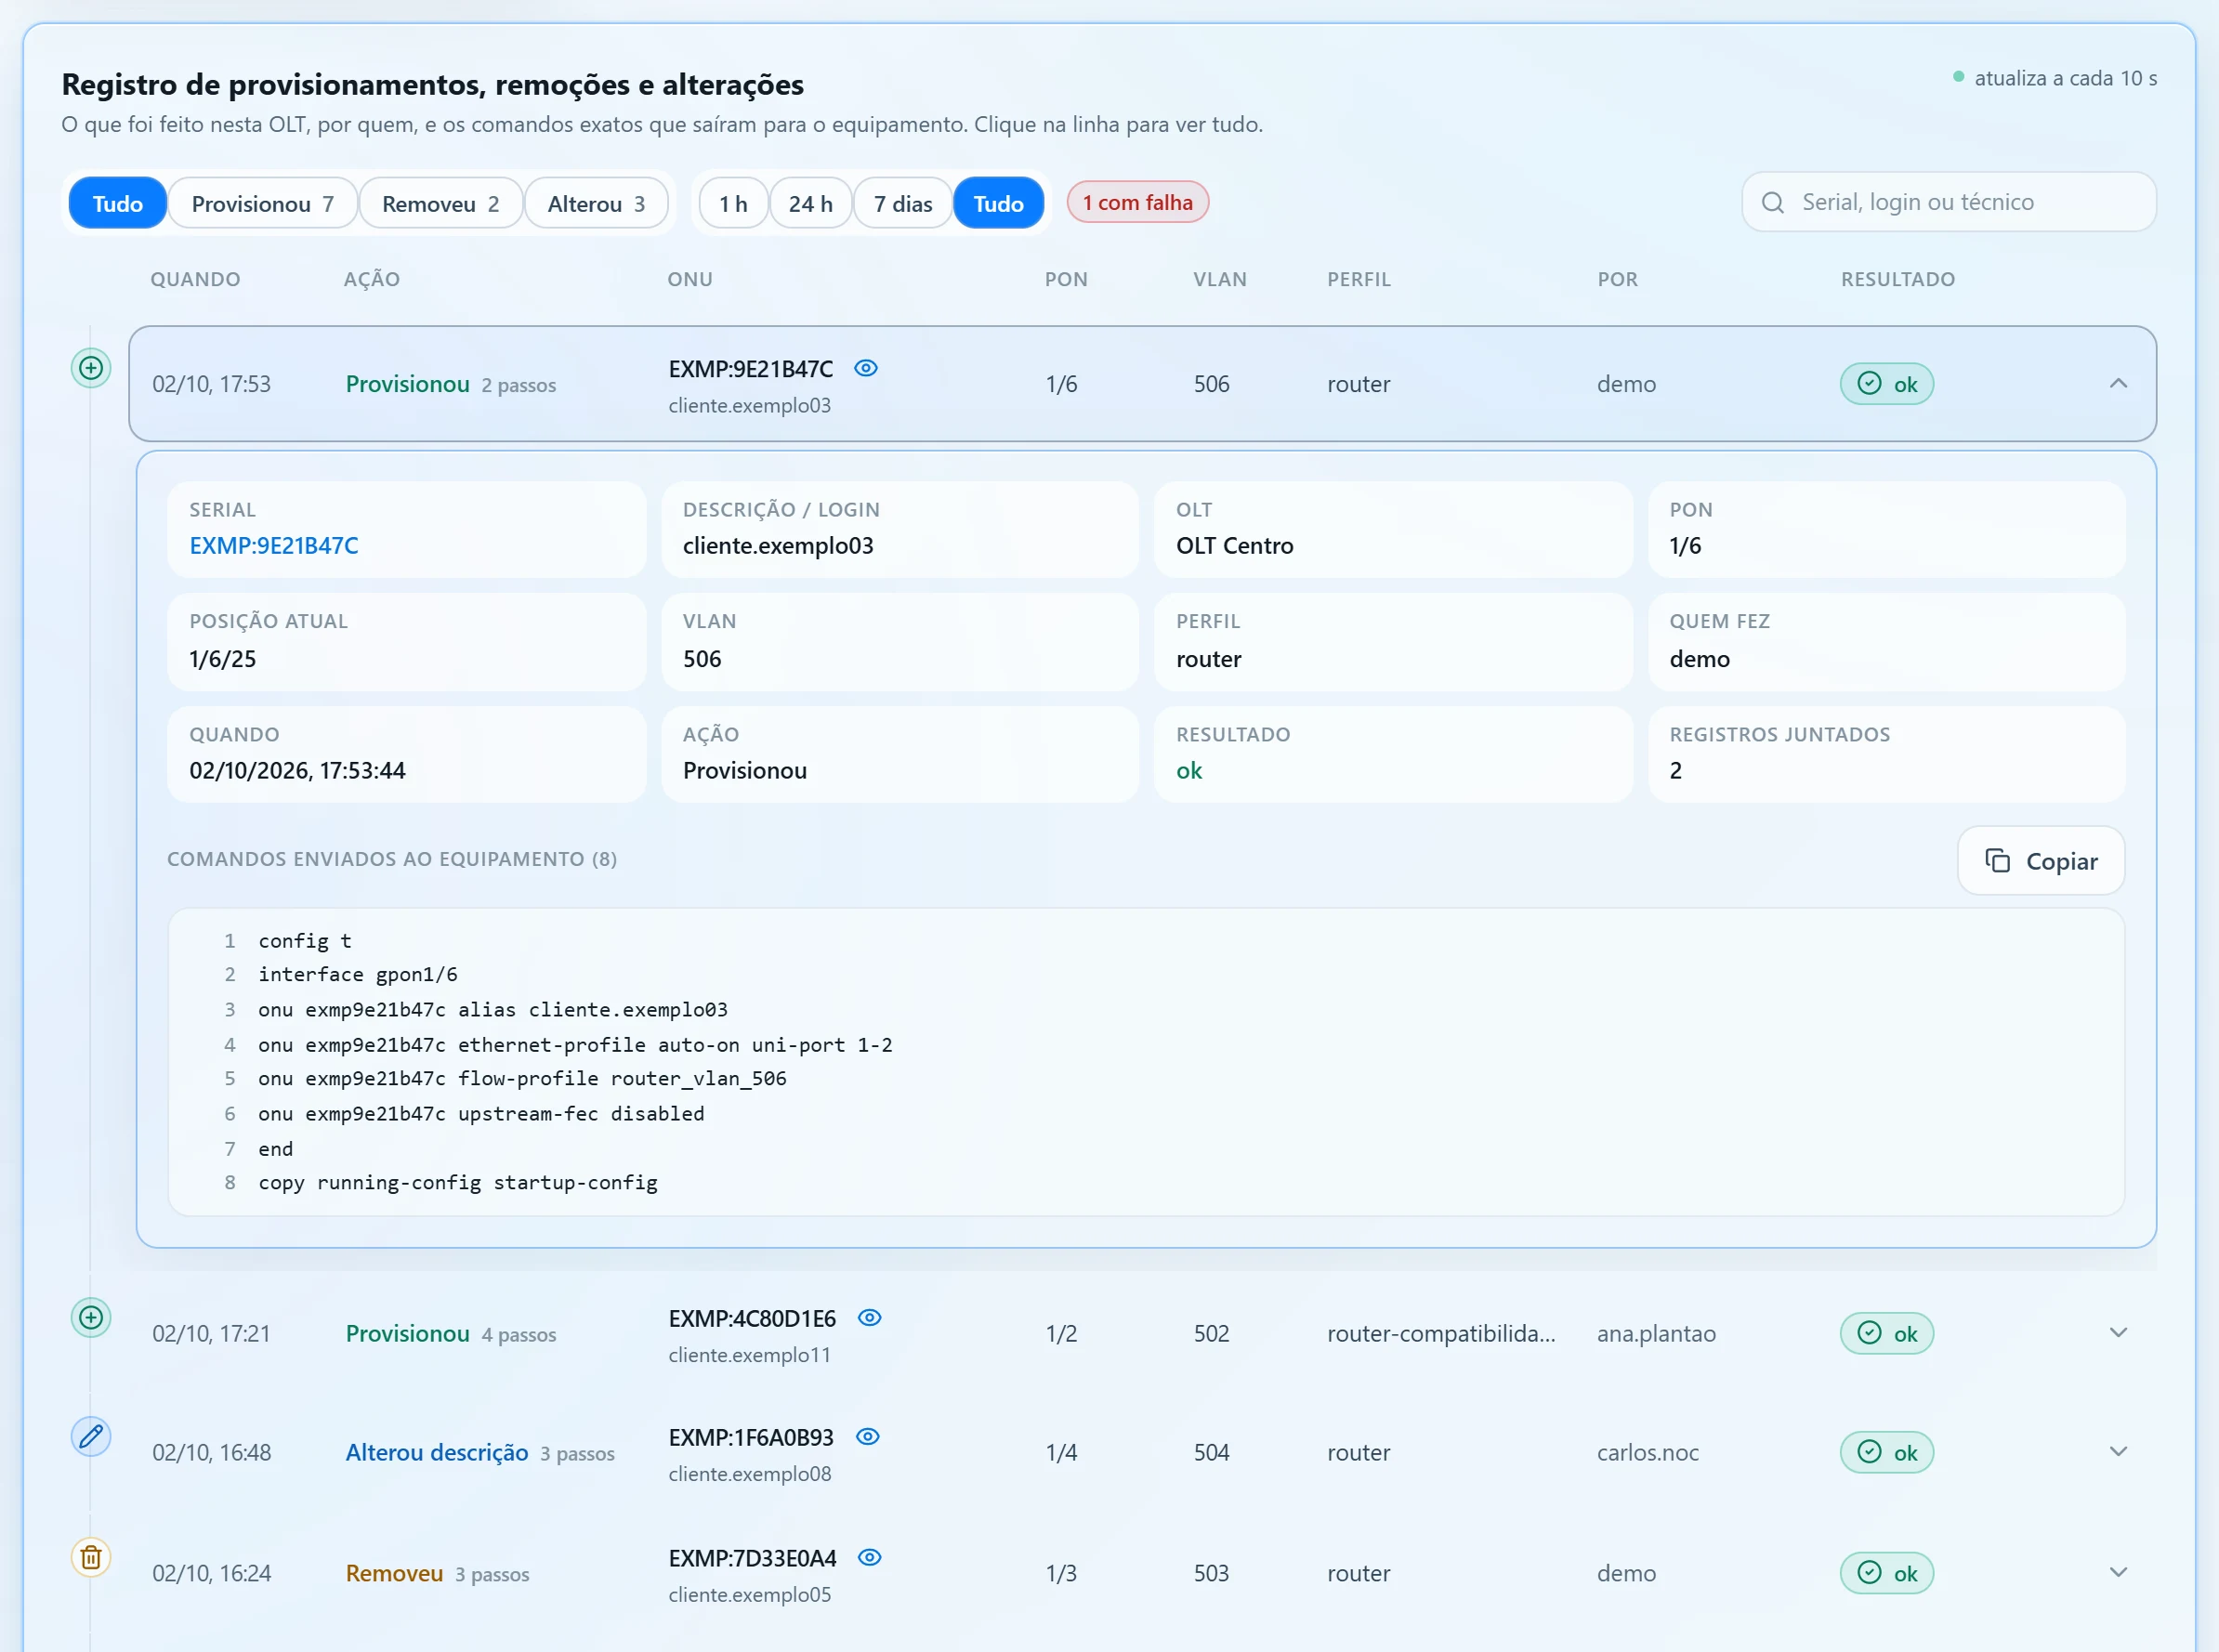2219x1652 pixels.
Task: Expand the cliente.exemplo05 row chevron
Action: click(2118, 1573)
